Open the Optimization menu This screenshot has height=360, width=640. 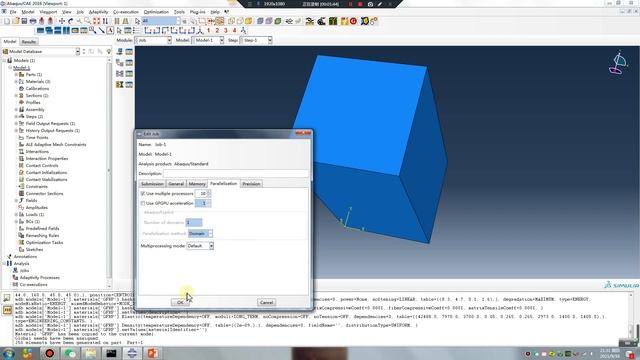click(156, 12)
